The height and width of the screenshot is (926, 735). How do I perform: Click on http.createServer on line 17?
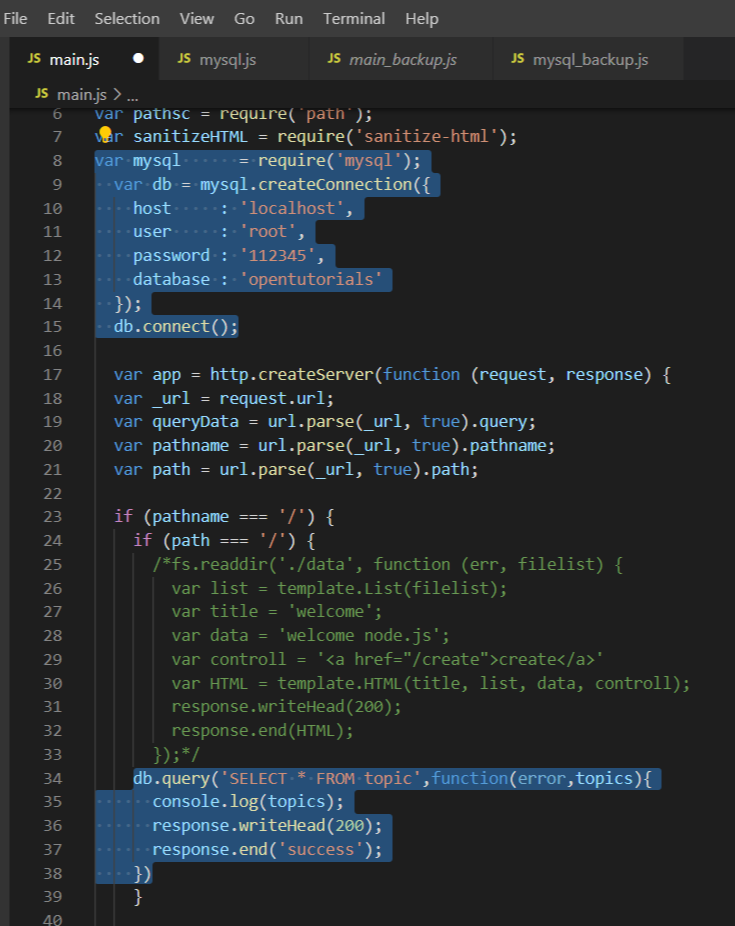pos(292,374)
